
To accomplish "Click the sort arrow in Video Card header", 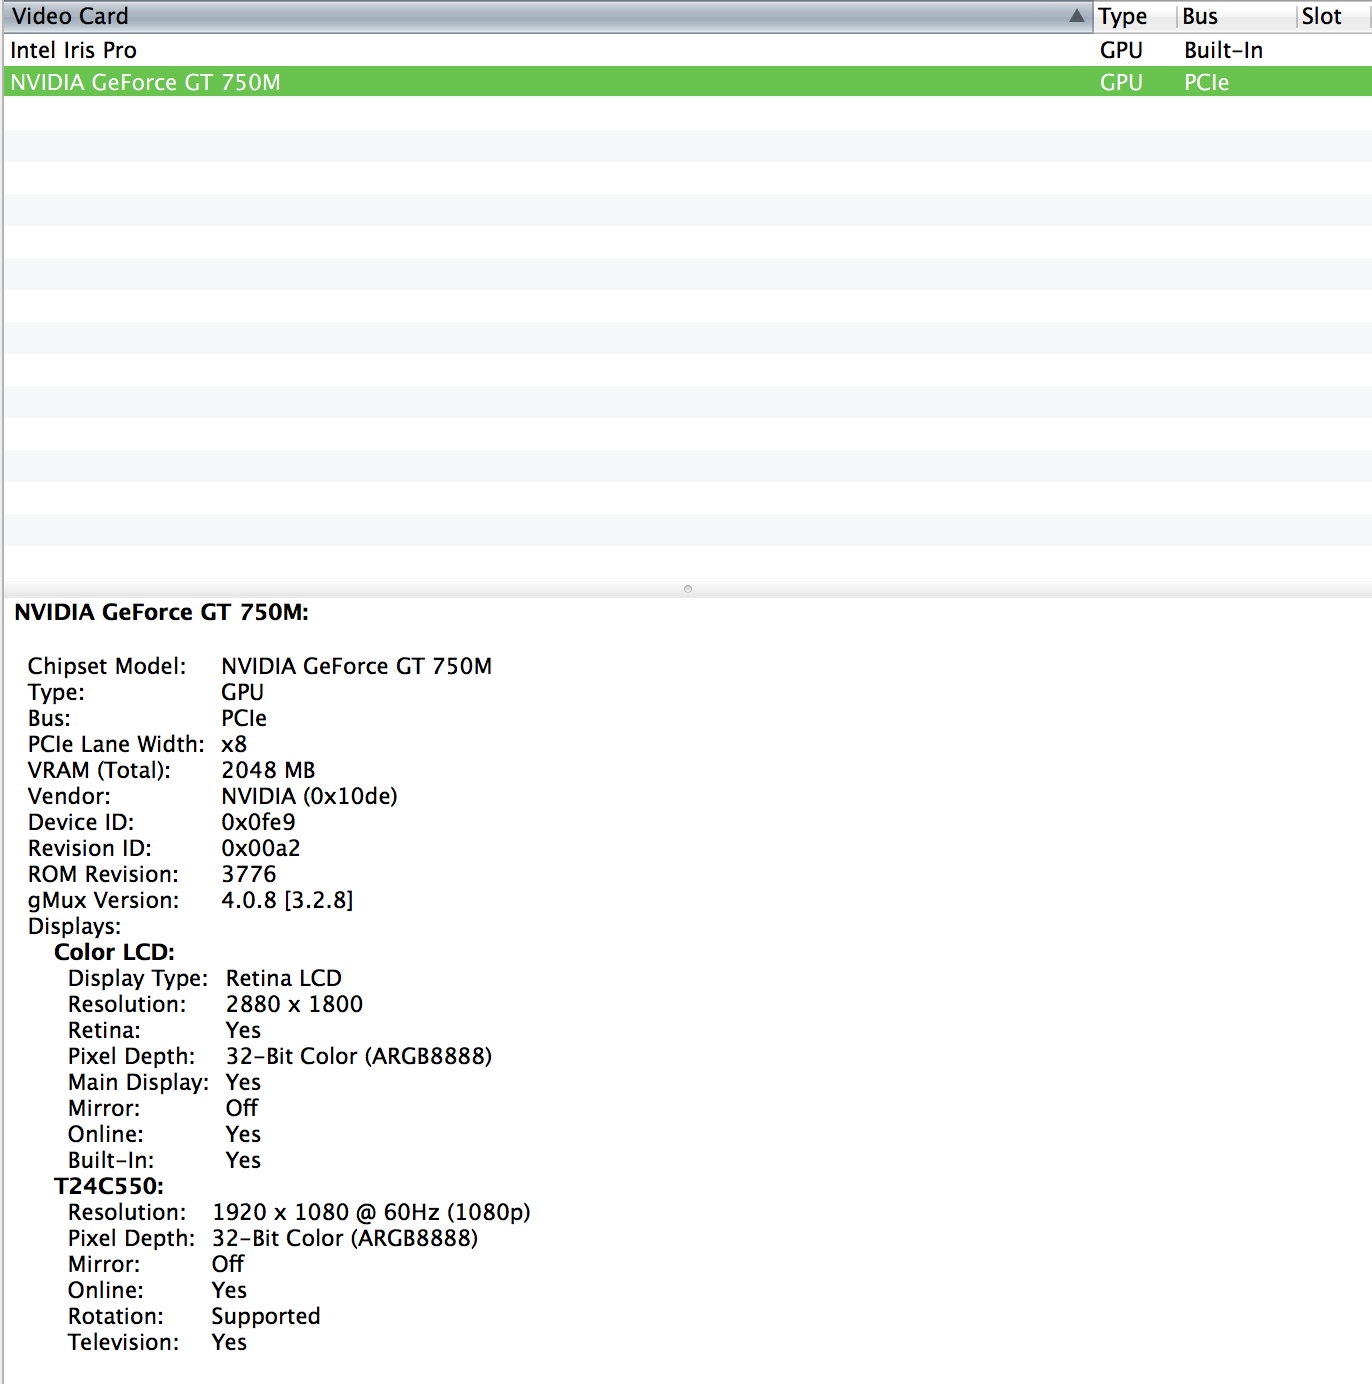I will click(x=1076, y=16).
